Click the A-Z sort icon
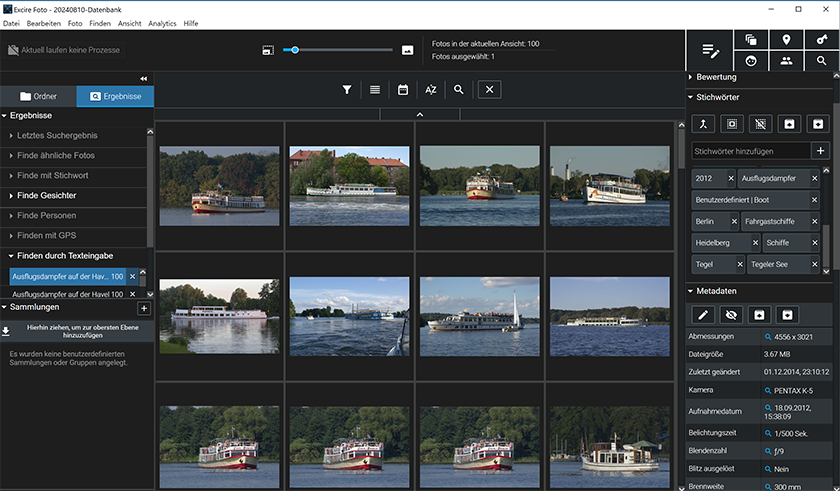Image resolution: width=840 pixels, height=491 pixels. pyautogui.click(x=431, y=90)
